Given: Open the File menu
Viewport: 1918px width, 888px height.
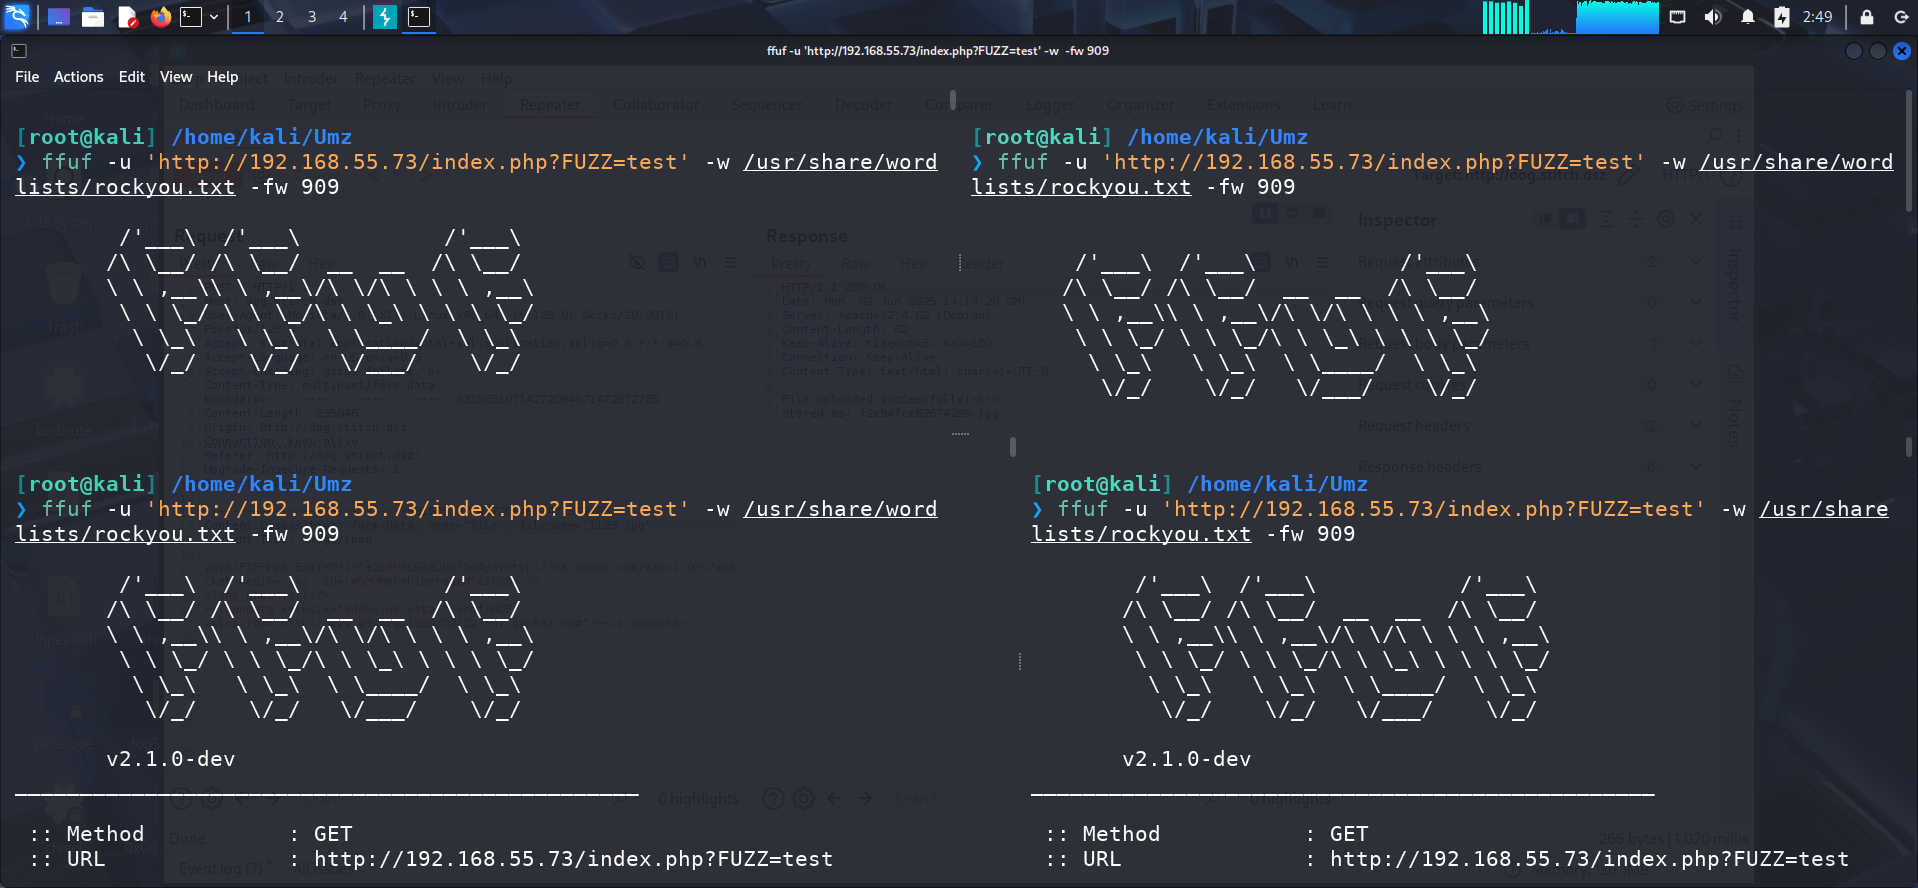Looking at the screenshot, I should click(x=27, y=77).
